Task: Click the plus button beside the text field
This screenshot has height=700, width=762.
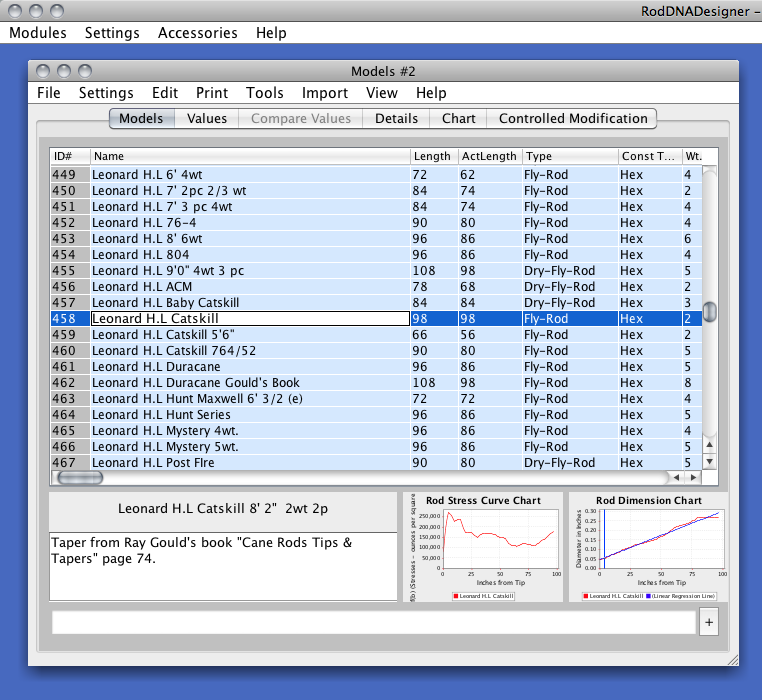Action: [x=709, y=622]
